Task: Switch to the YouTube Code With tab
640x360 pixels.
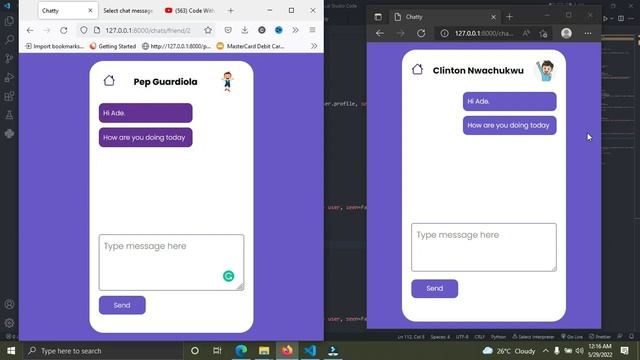Action: pyautogui.click(x=190, y=11)
